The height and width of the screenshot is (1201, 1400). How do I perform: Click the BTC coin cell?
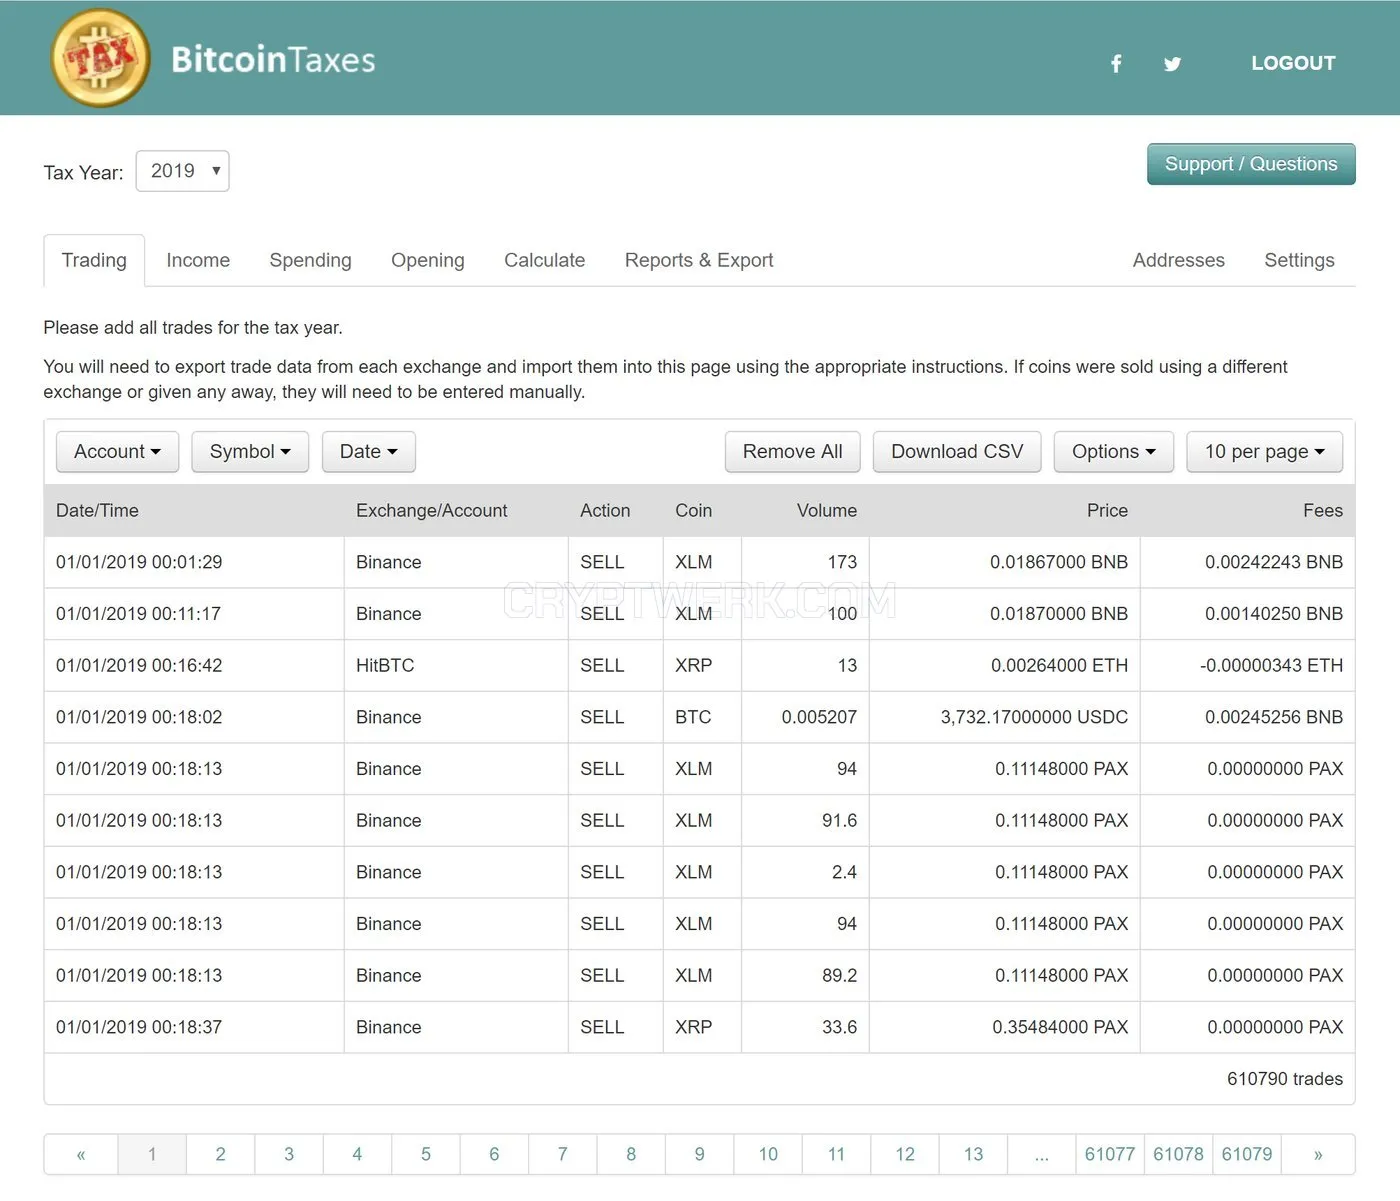point(702,717)
